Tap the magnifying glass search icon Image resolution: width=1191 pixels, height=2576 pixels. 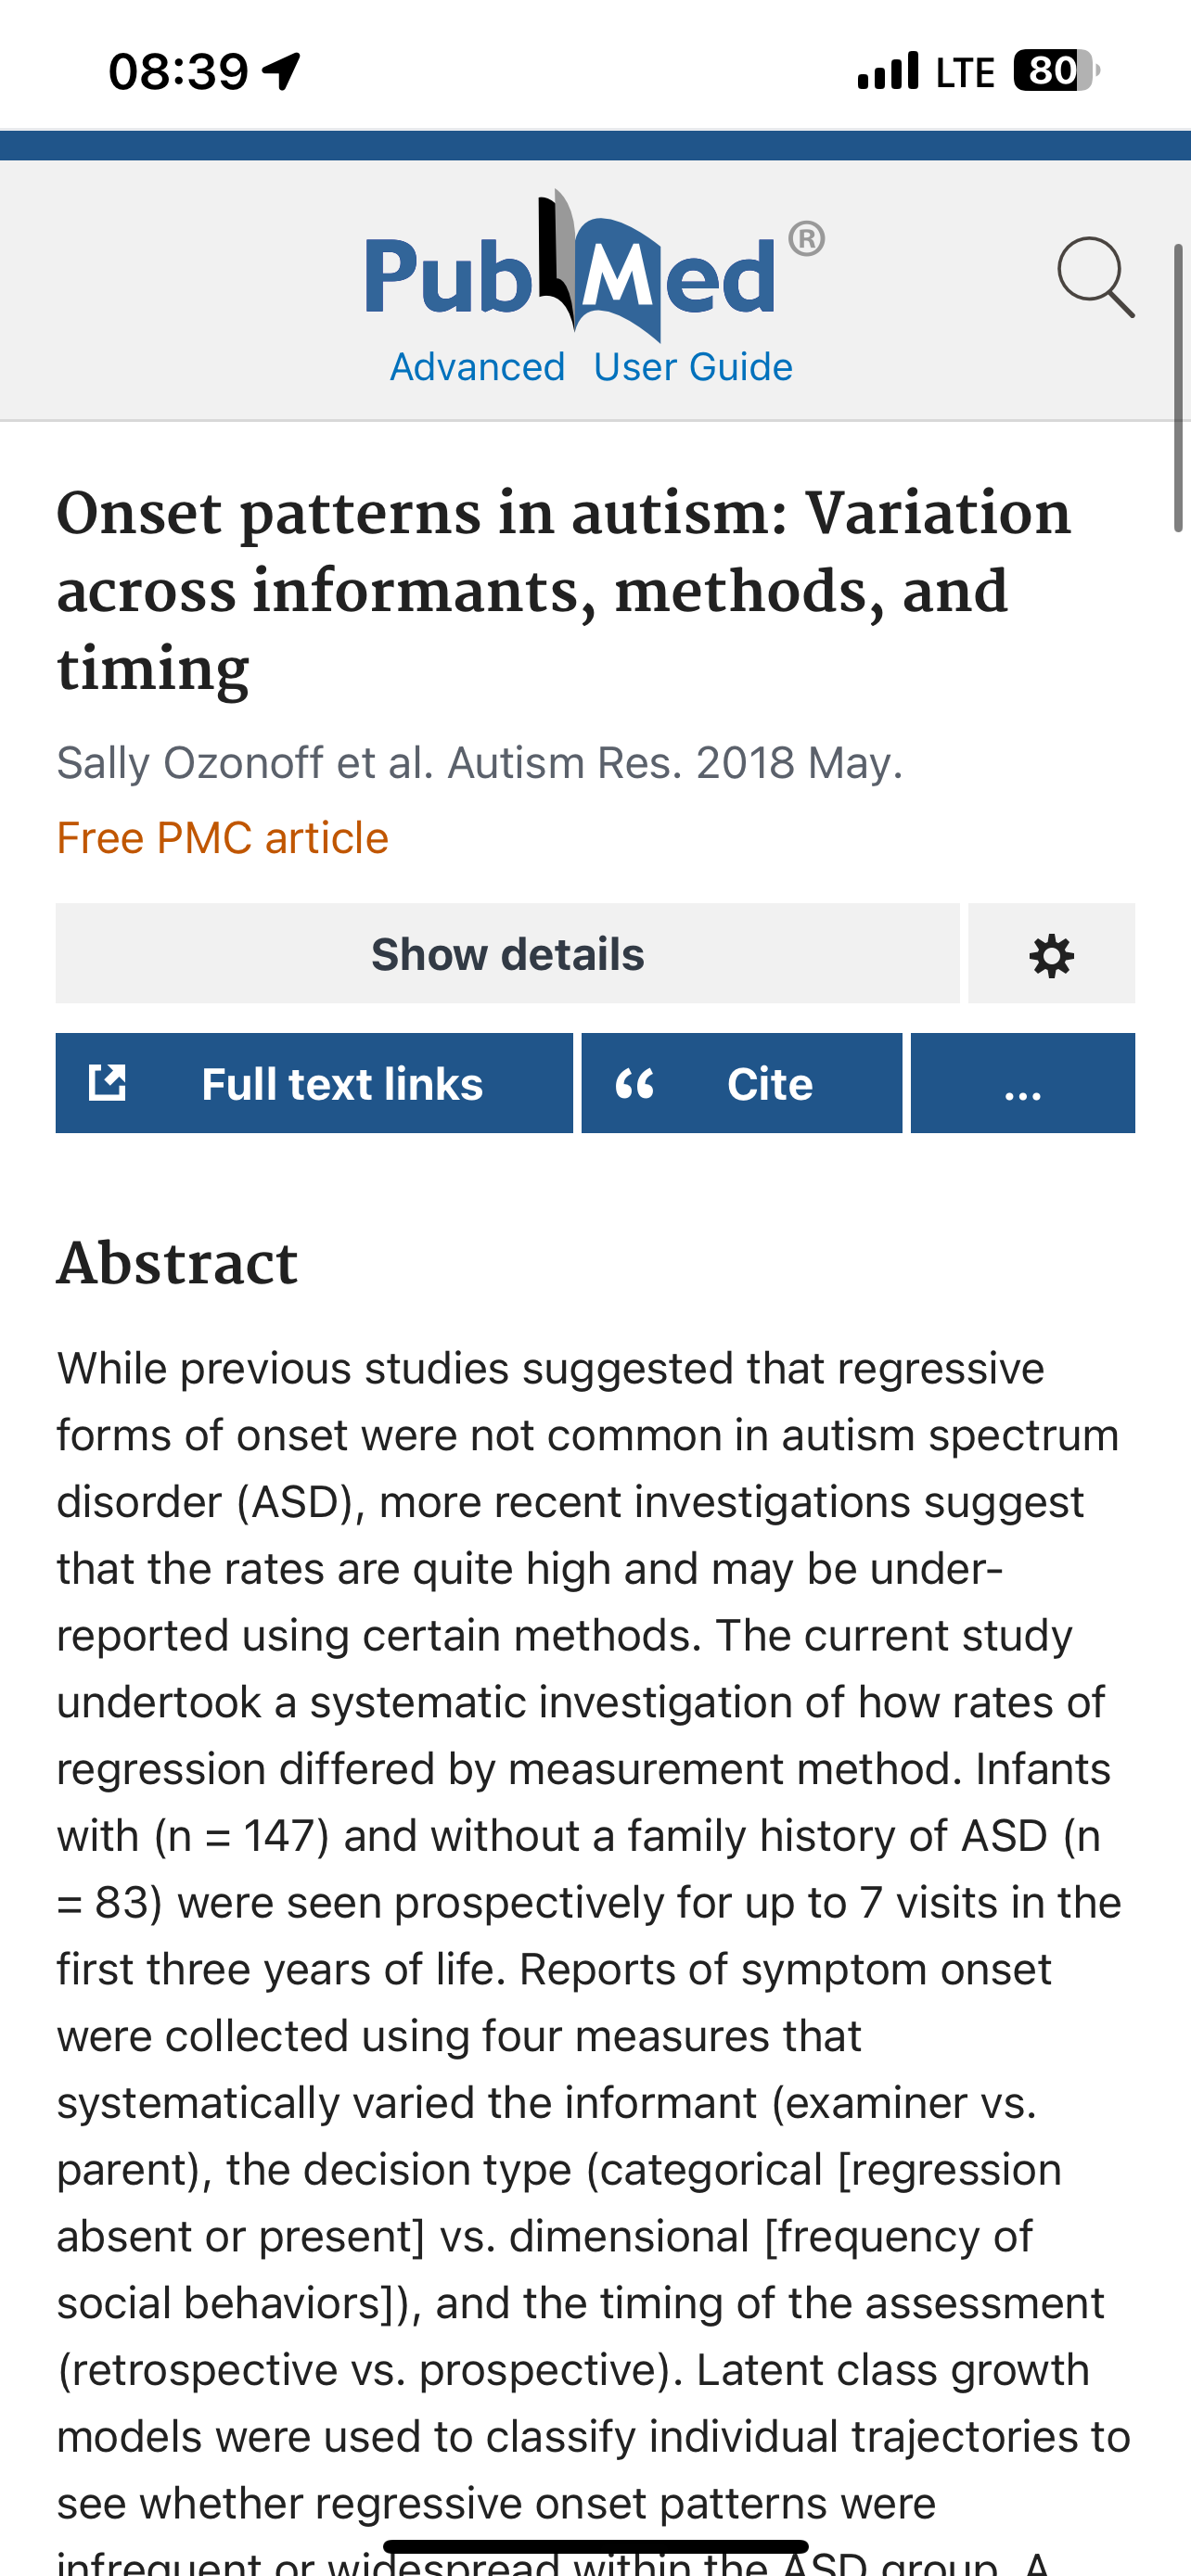(1095, 277)
